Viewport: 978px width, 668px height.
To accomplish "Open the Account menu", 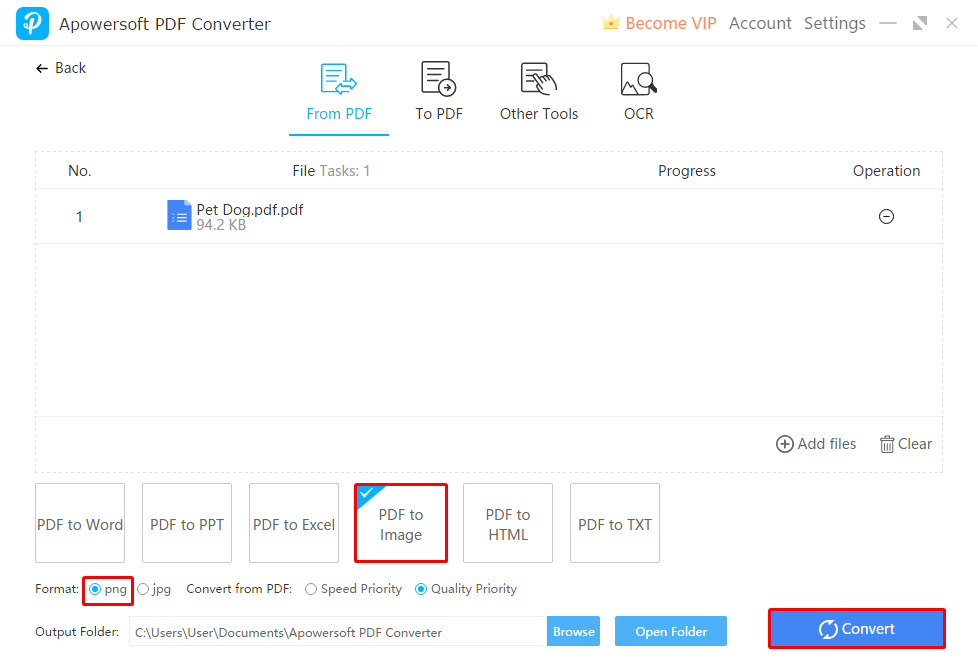I will (760, 22).
